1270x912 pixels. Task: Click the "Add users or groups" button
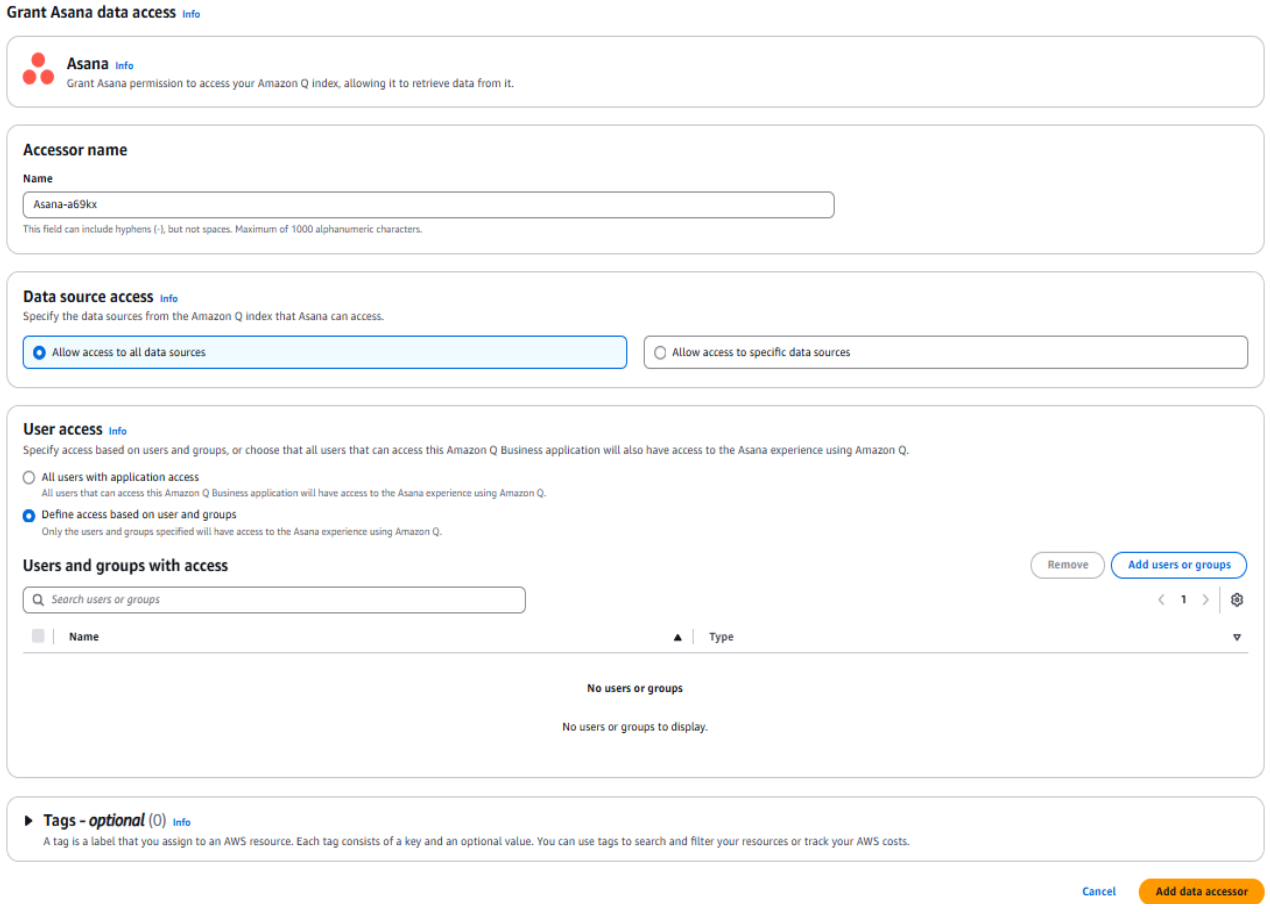point(1178,564)
